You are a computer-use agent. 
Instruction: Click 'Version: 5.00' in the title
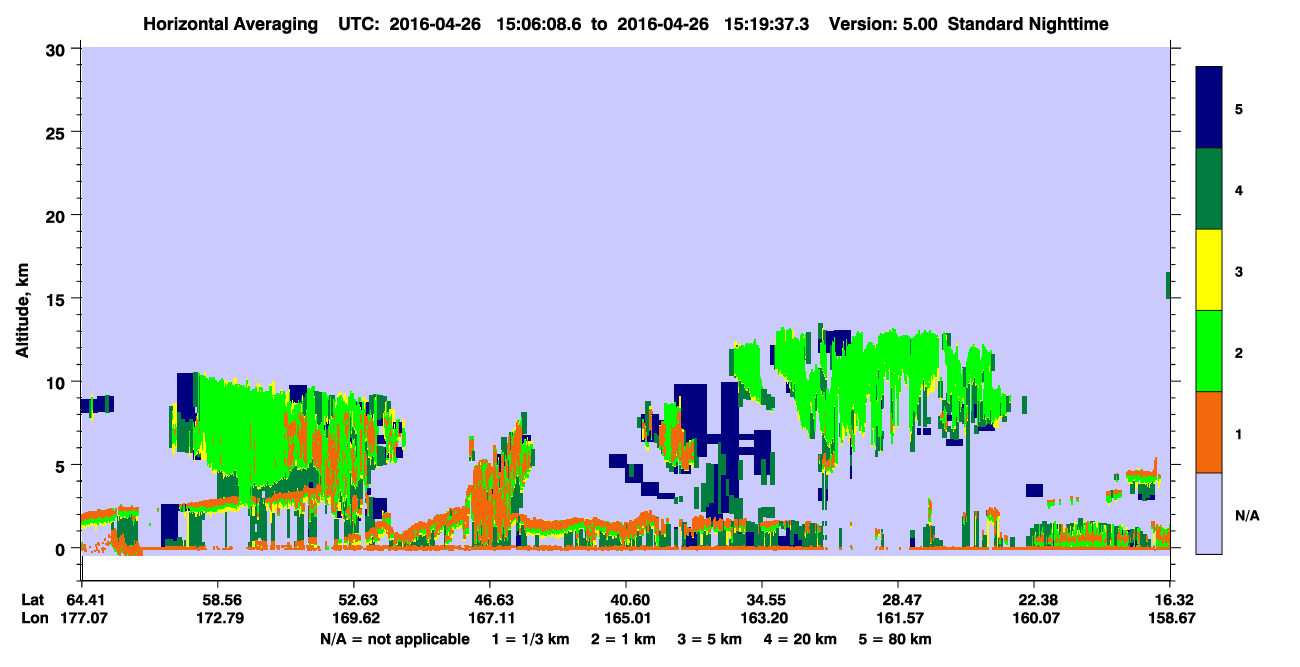(881, 23)
